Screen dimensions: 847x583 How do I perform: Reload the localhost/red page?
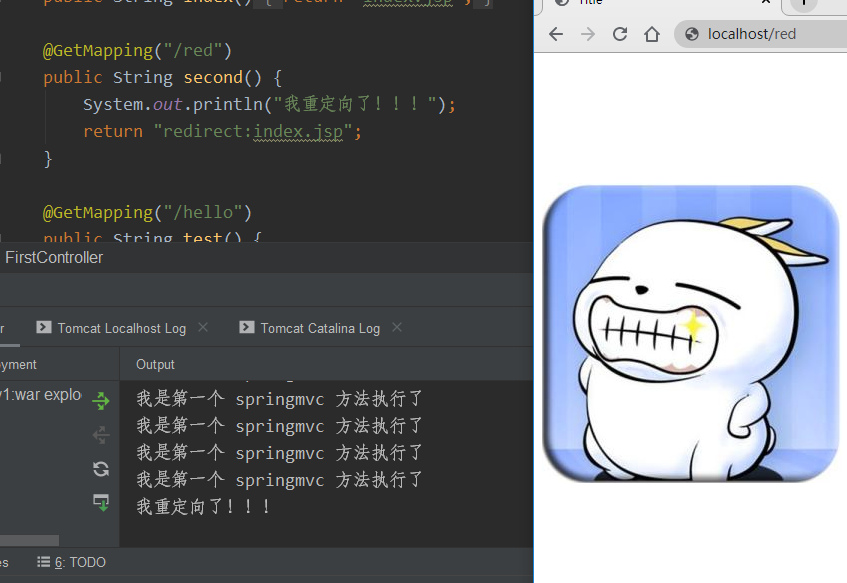tap(620, 35)
